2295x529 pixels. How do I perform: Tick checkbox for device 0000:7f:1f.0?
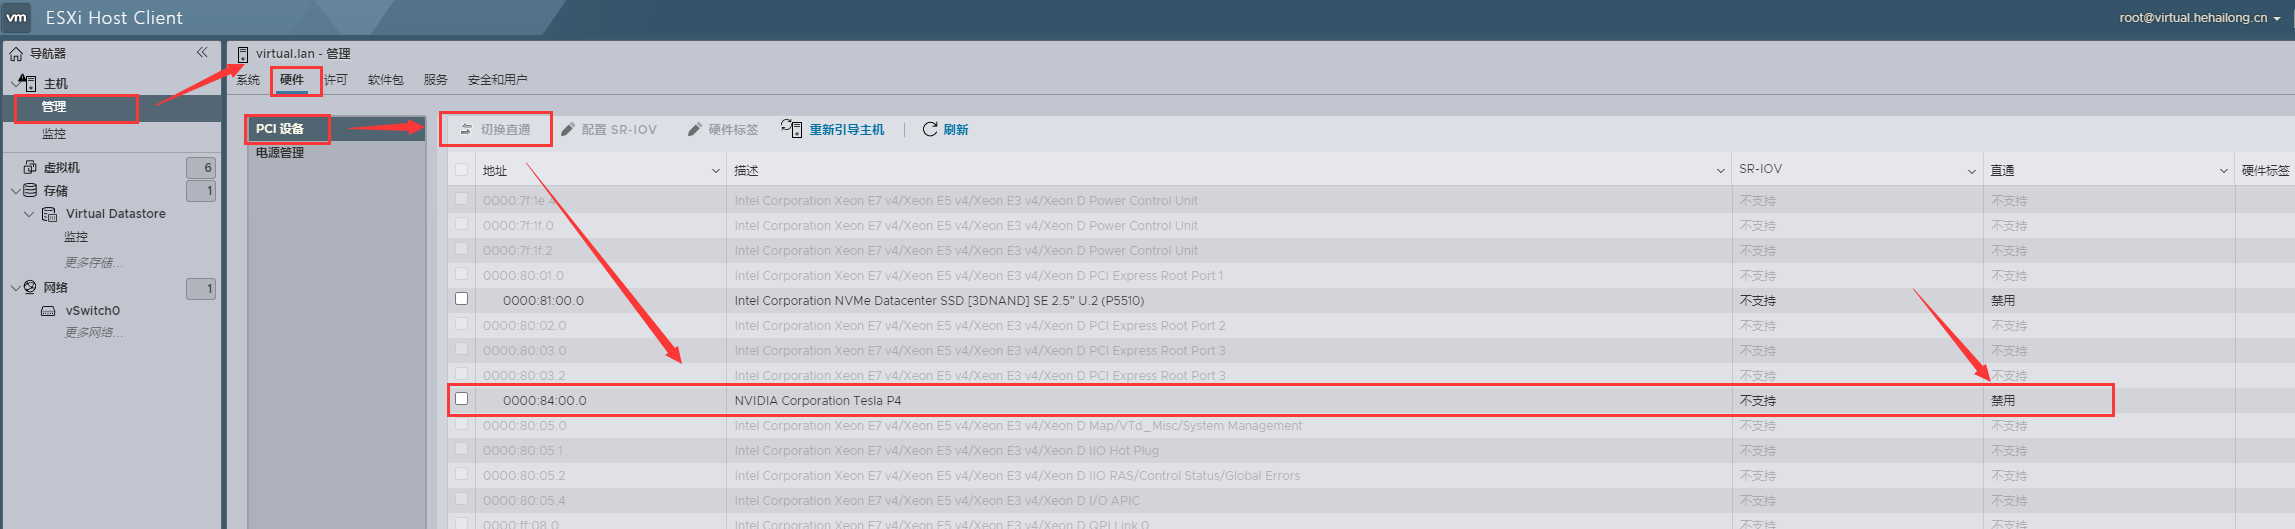pos(462,224)
